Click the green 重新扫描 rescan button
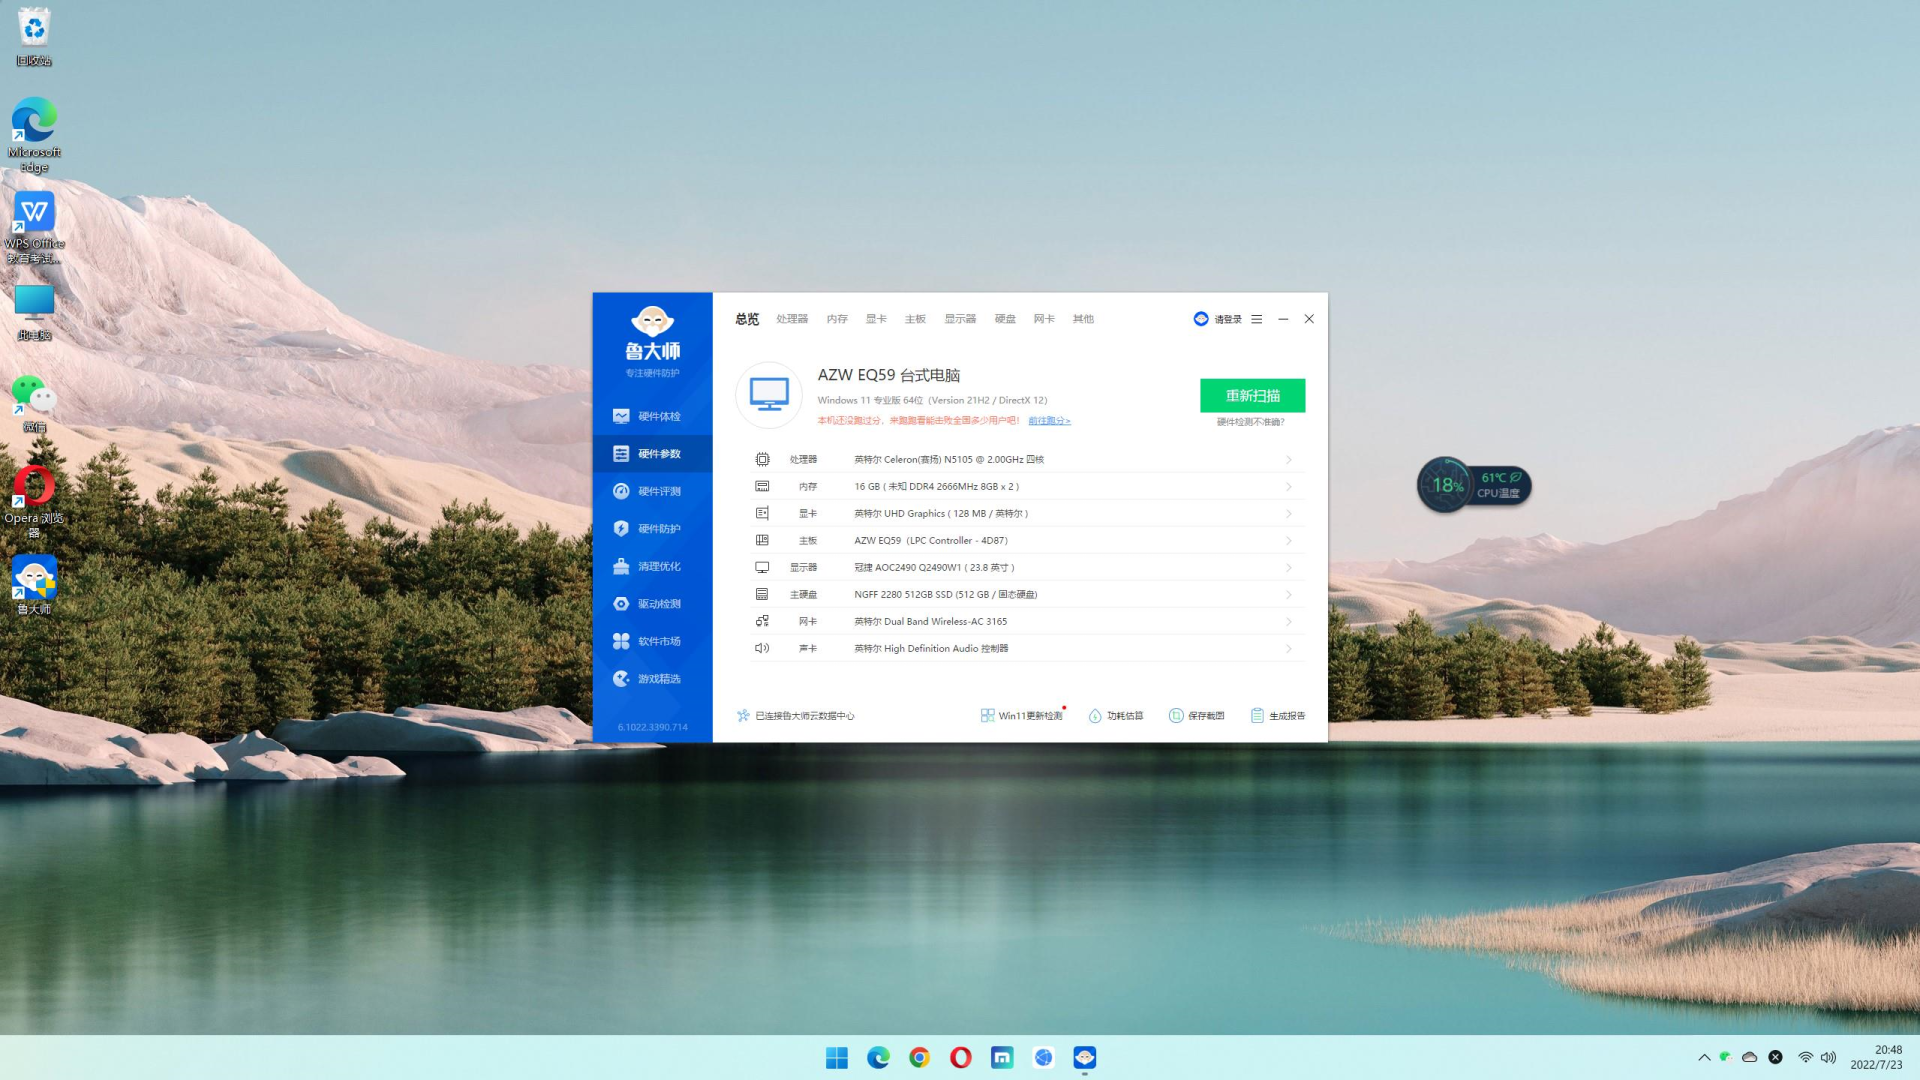 click(1253, 396)
